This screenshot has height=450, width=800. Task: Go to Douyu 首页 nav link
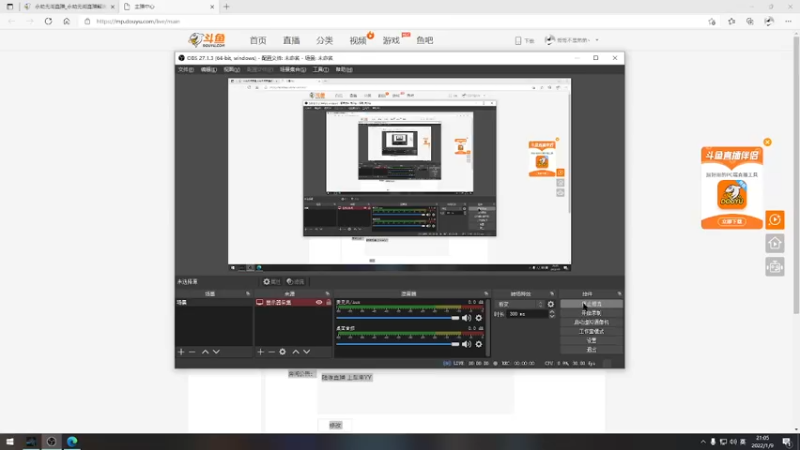258,40
